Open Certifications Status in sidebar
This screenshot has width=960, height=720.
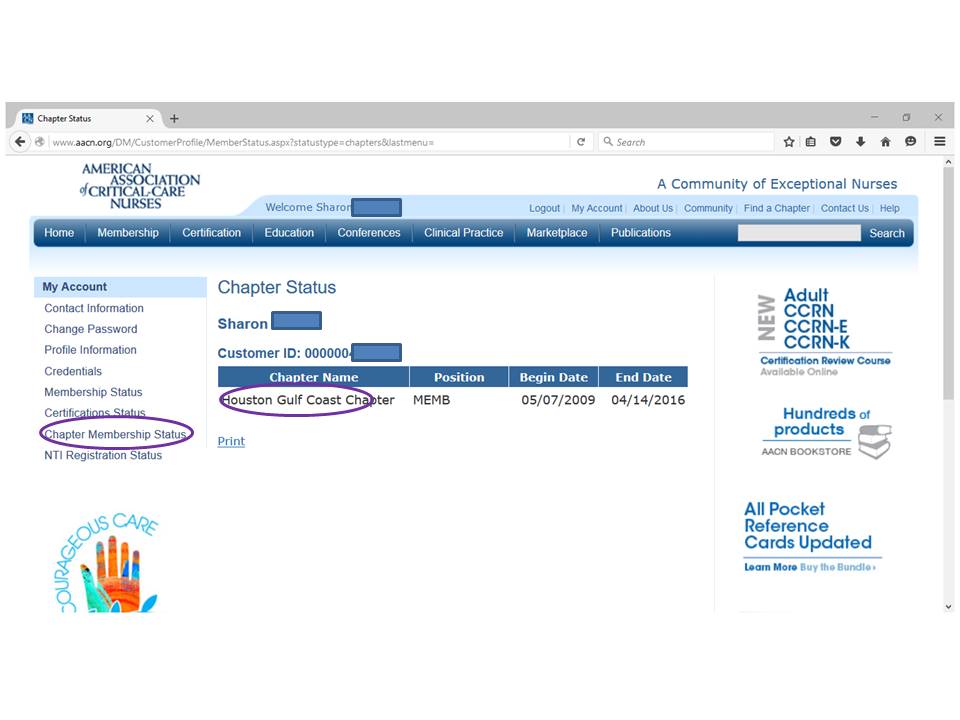(95, 413)
